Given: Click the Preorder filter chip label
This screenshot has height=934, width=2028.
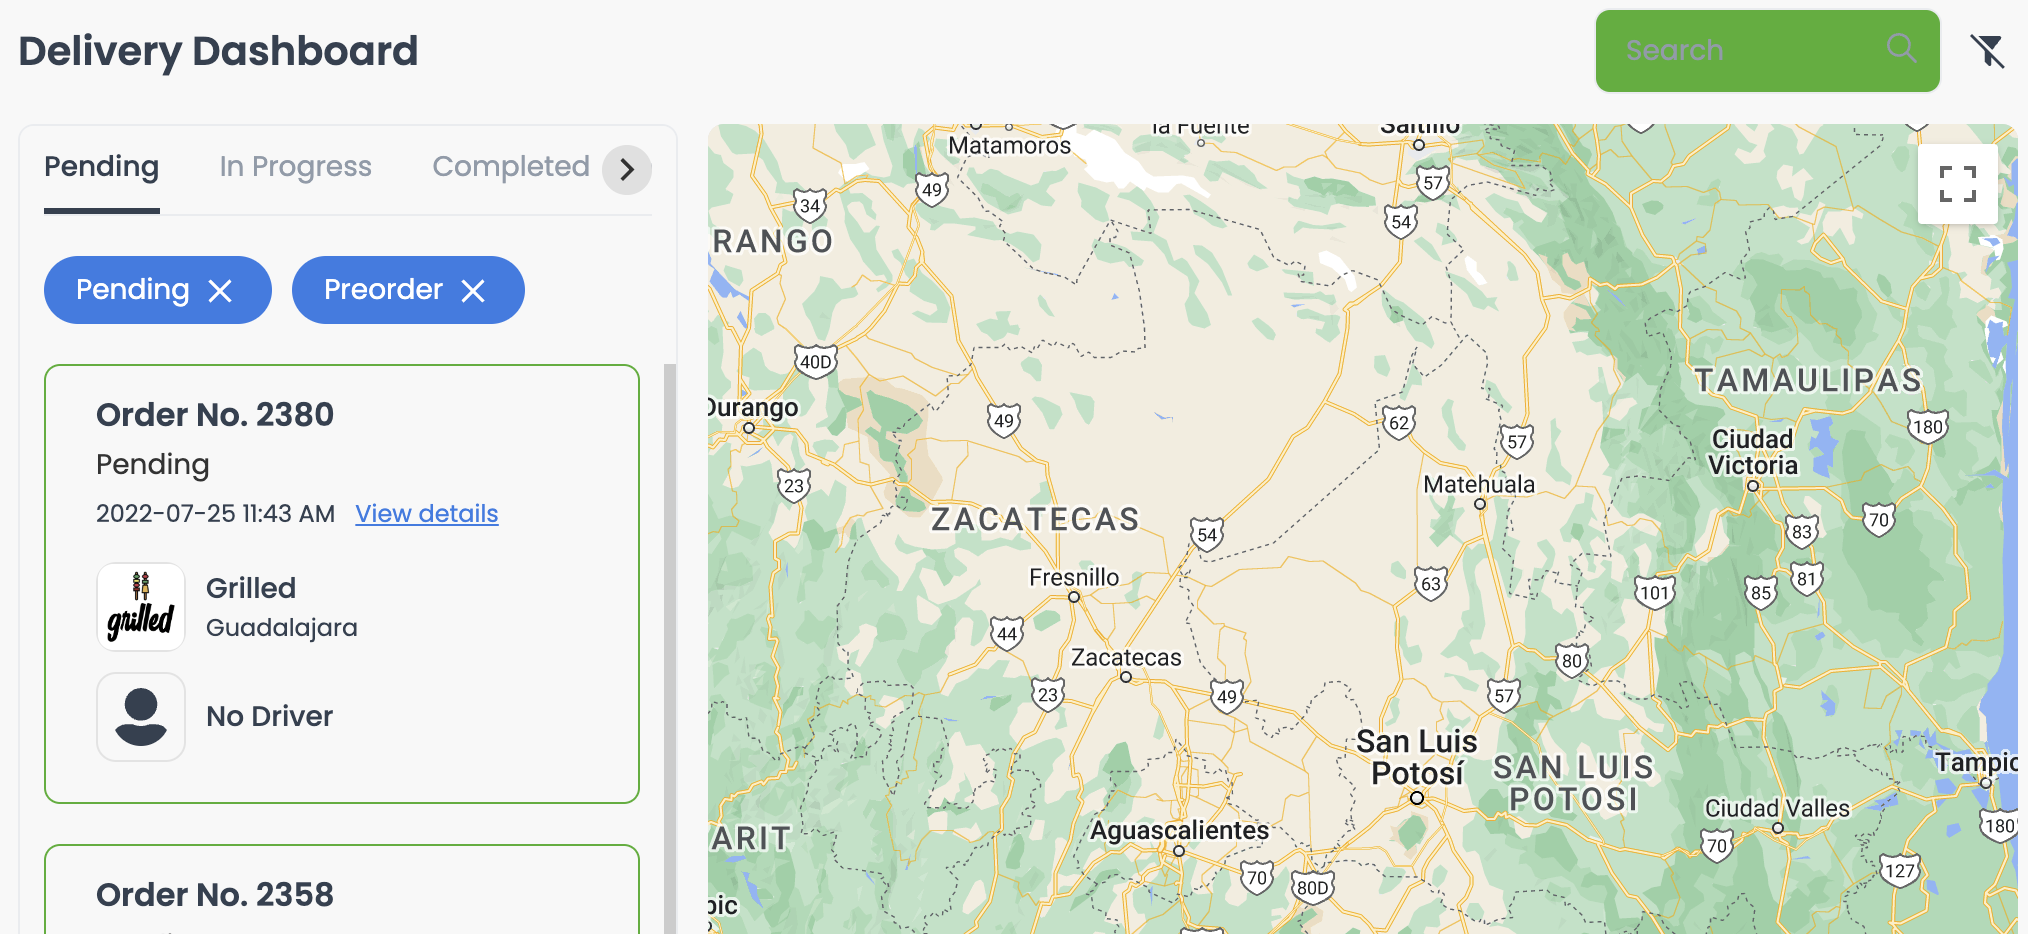Looking at the screenshot, I should pos(383,290).
